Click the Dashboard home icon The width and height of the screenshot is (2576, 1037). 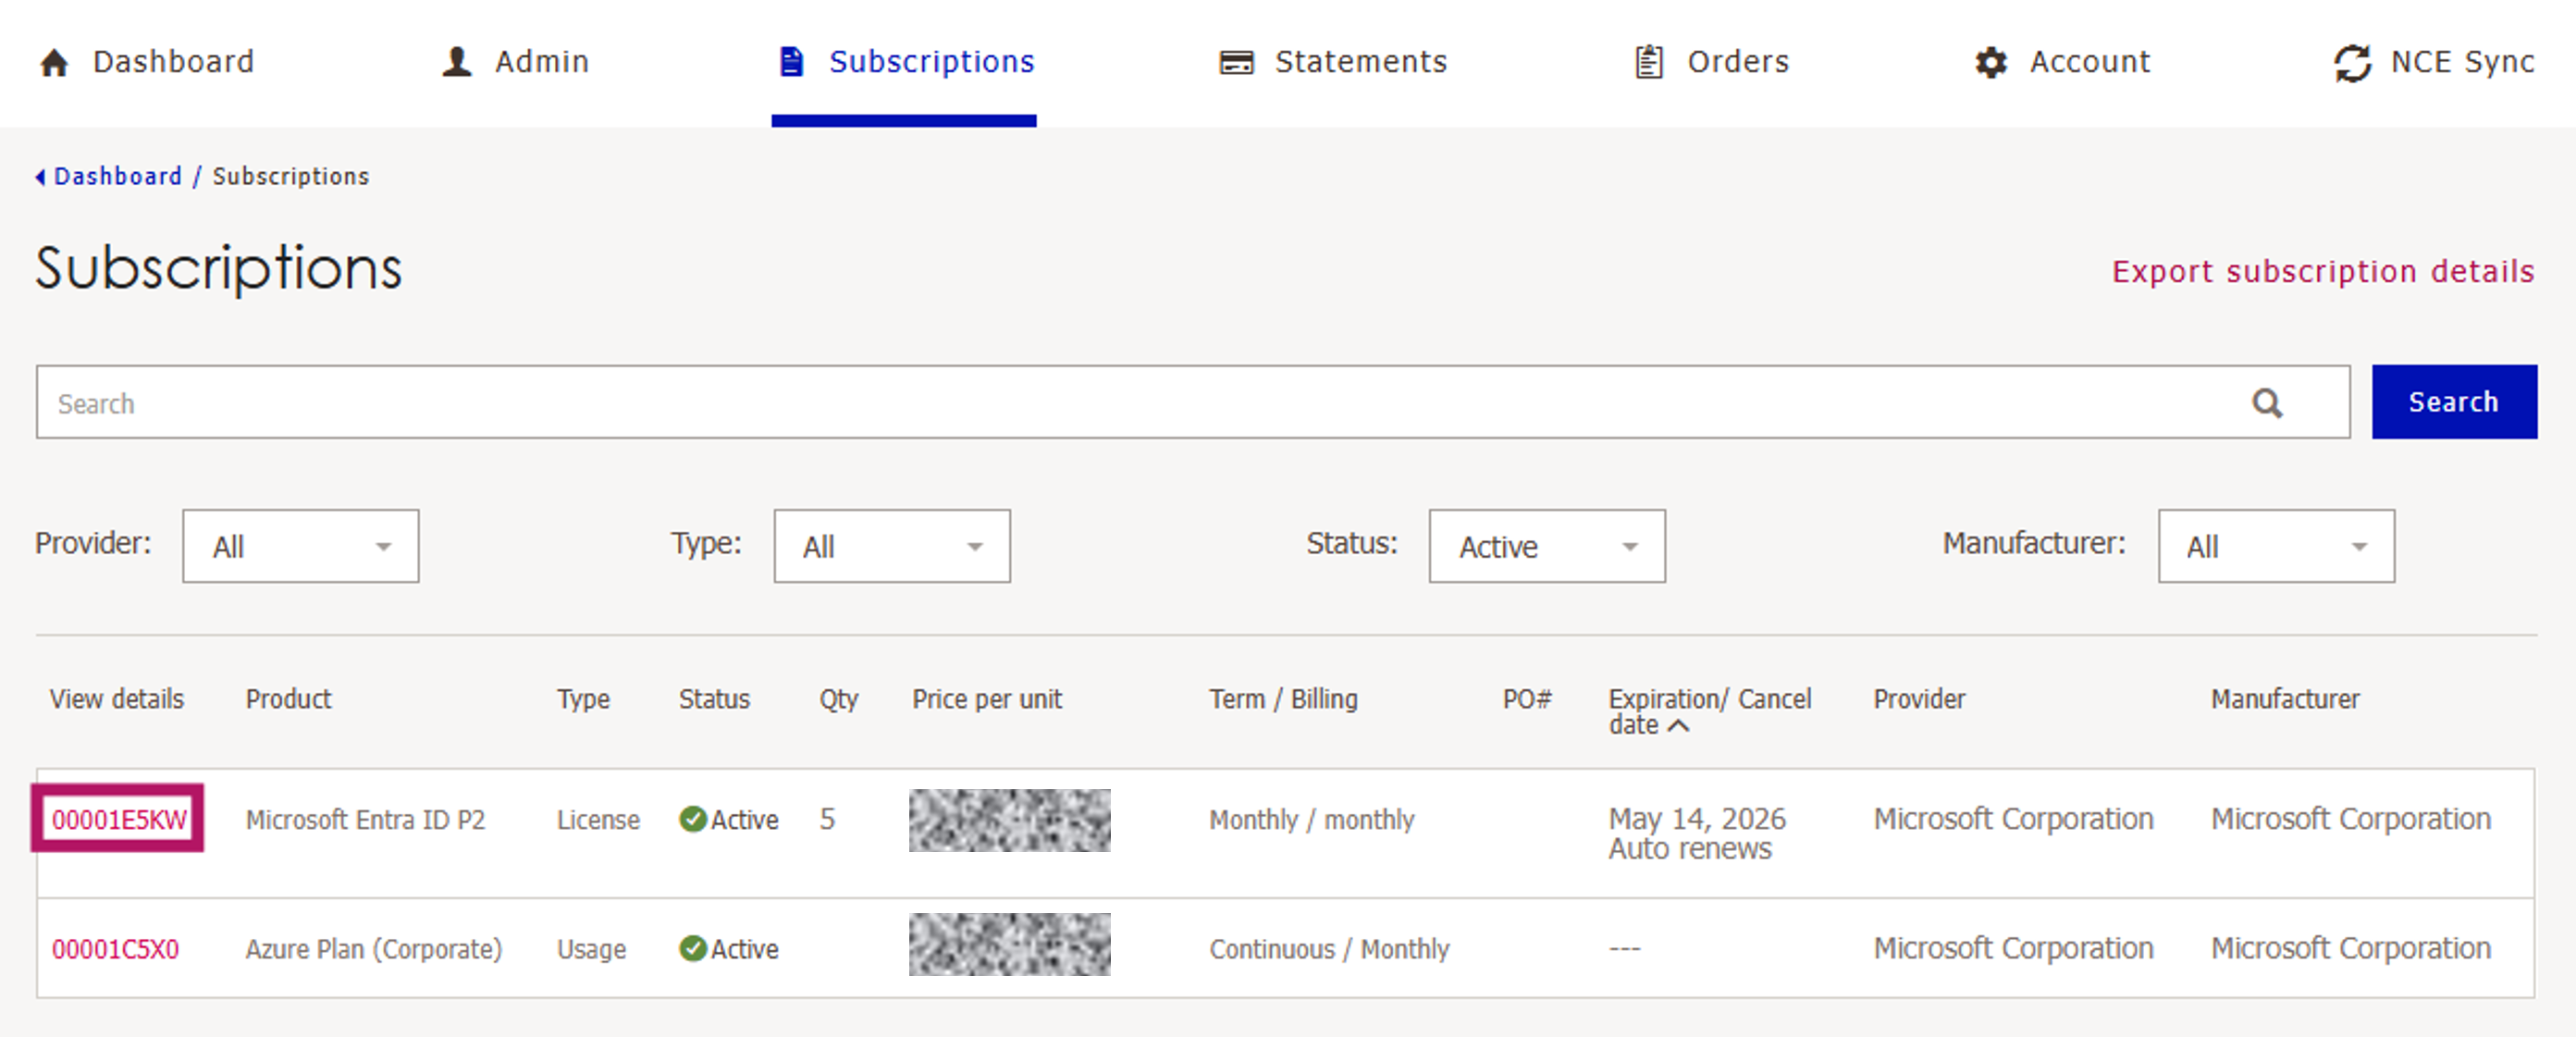54,63
